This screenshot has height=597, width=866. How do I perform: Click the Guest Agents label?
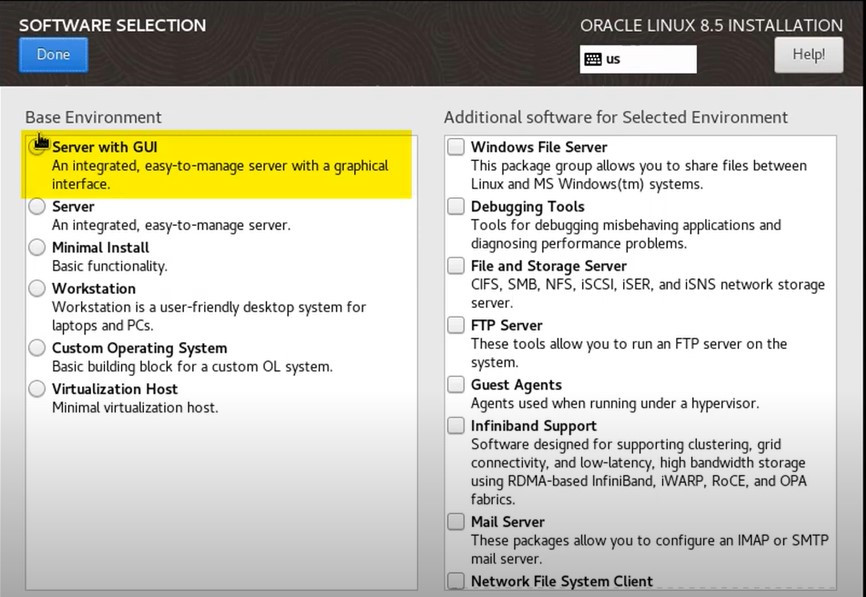516,385
